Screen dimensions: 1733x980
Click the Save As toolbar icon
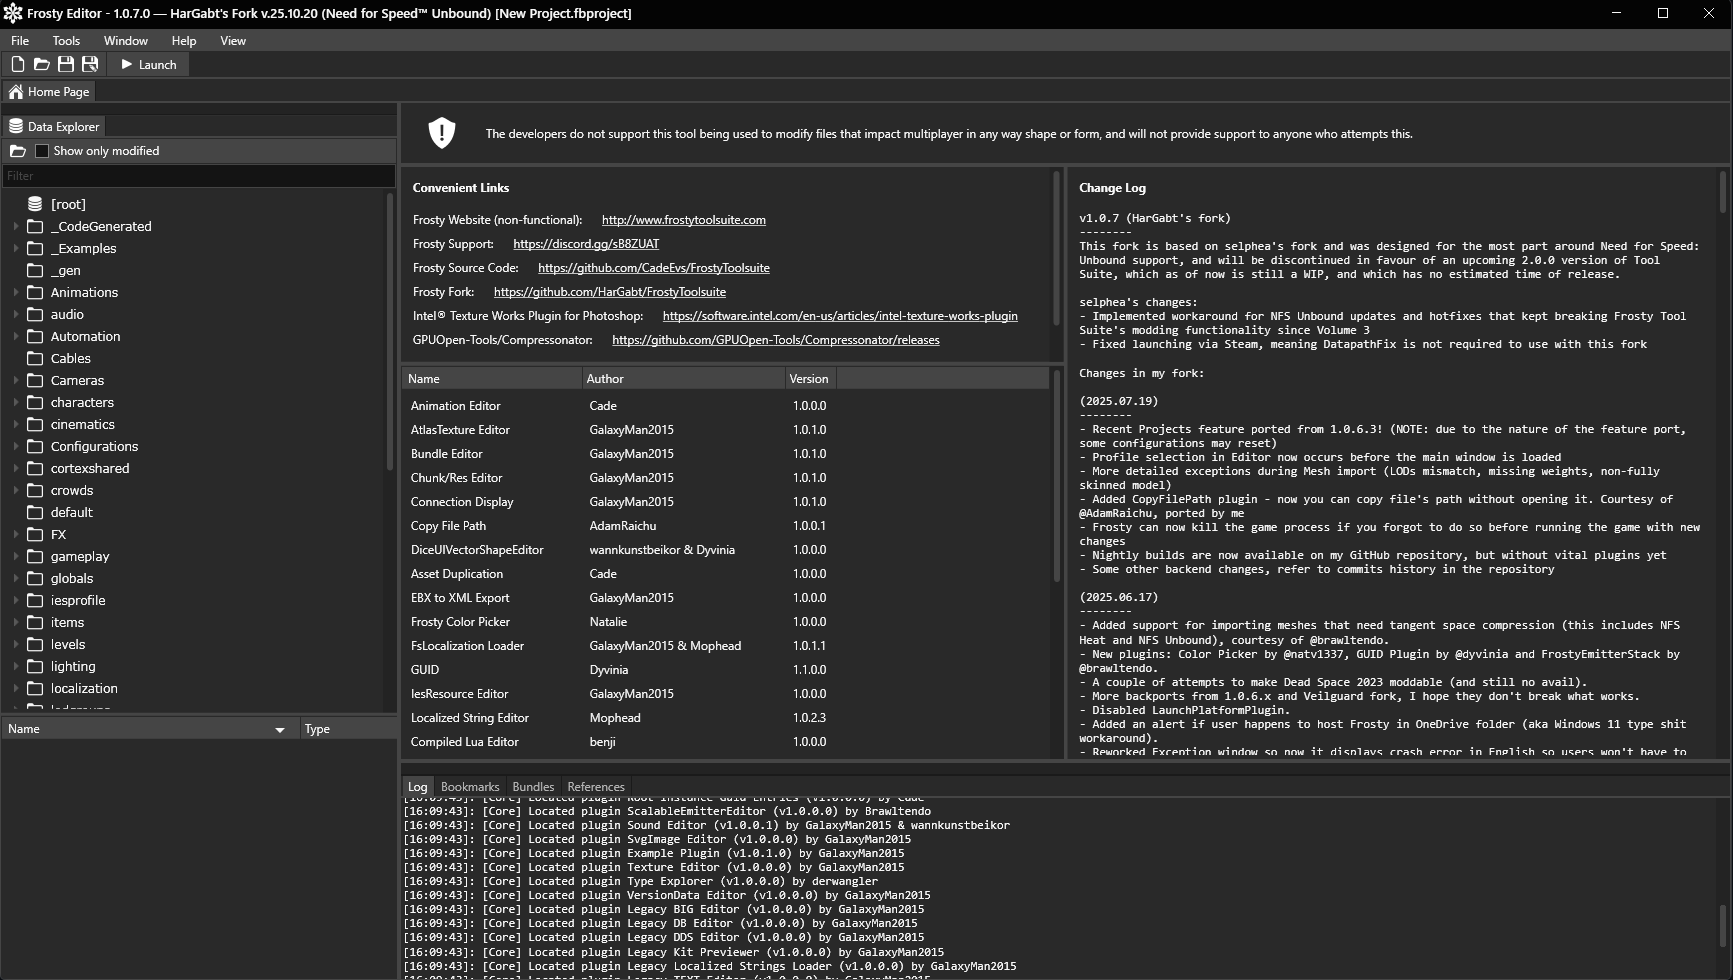pyautogui.click(x=90, y=64)
